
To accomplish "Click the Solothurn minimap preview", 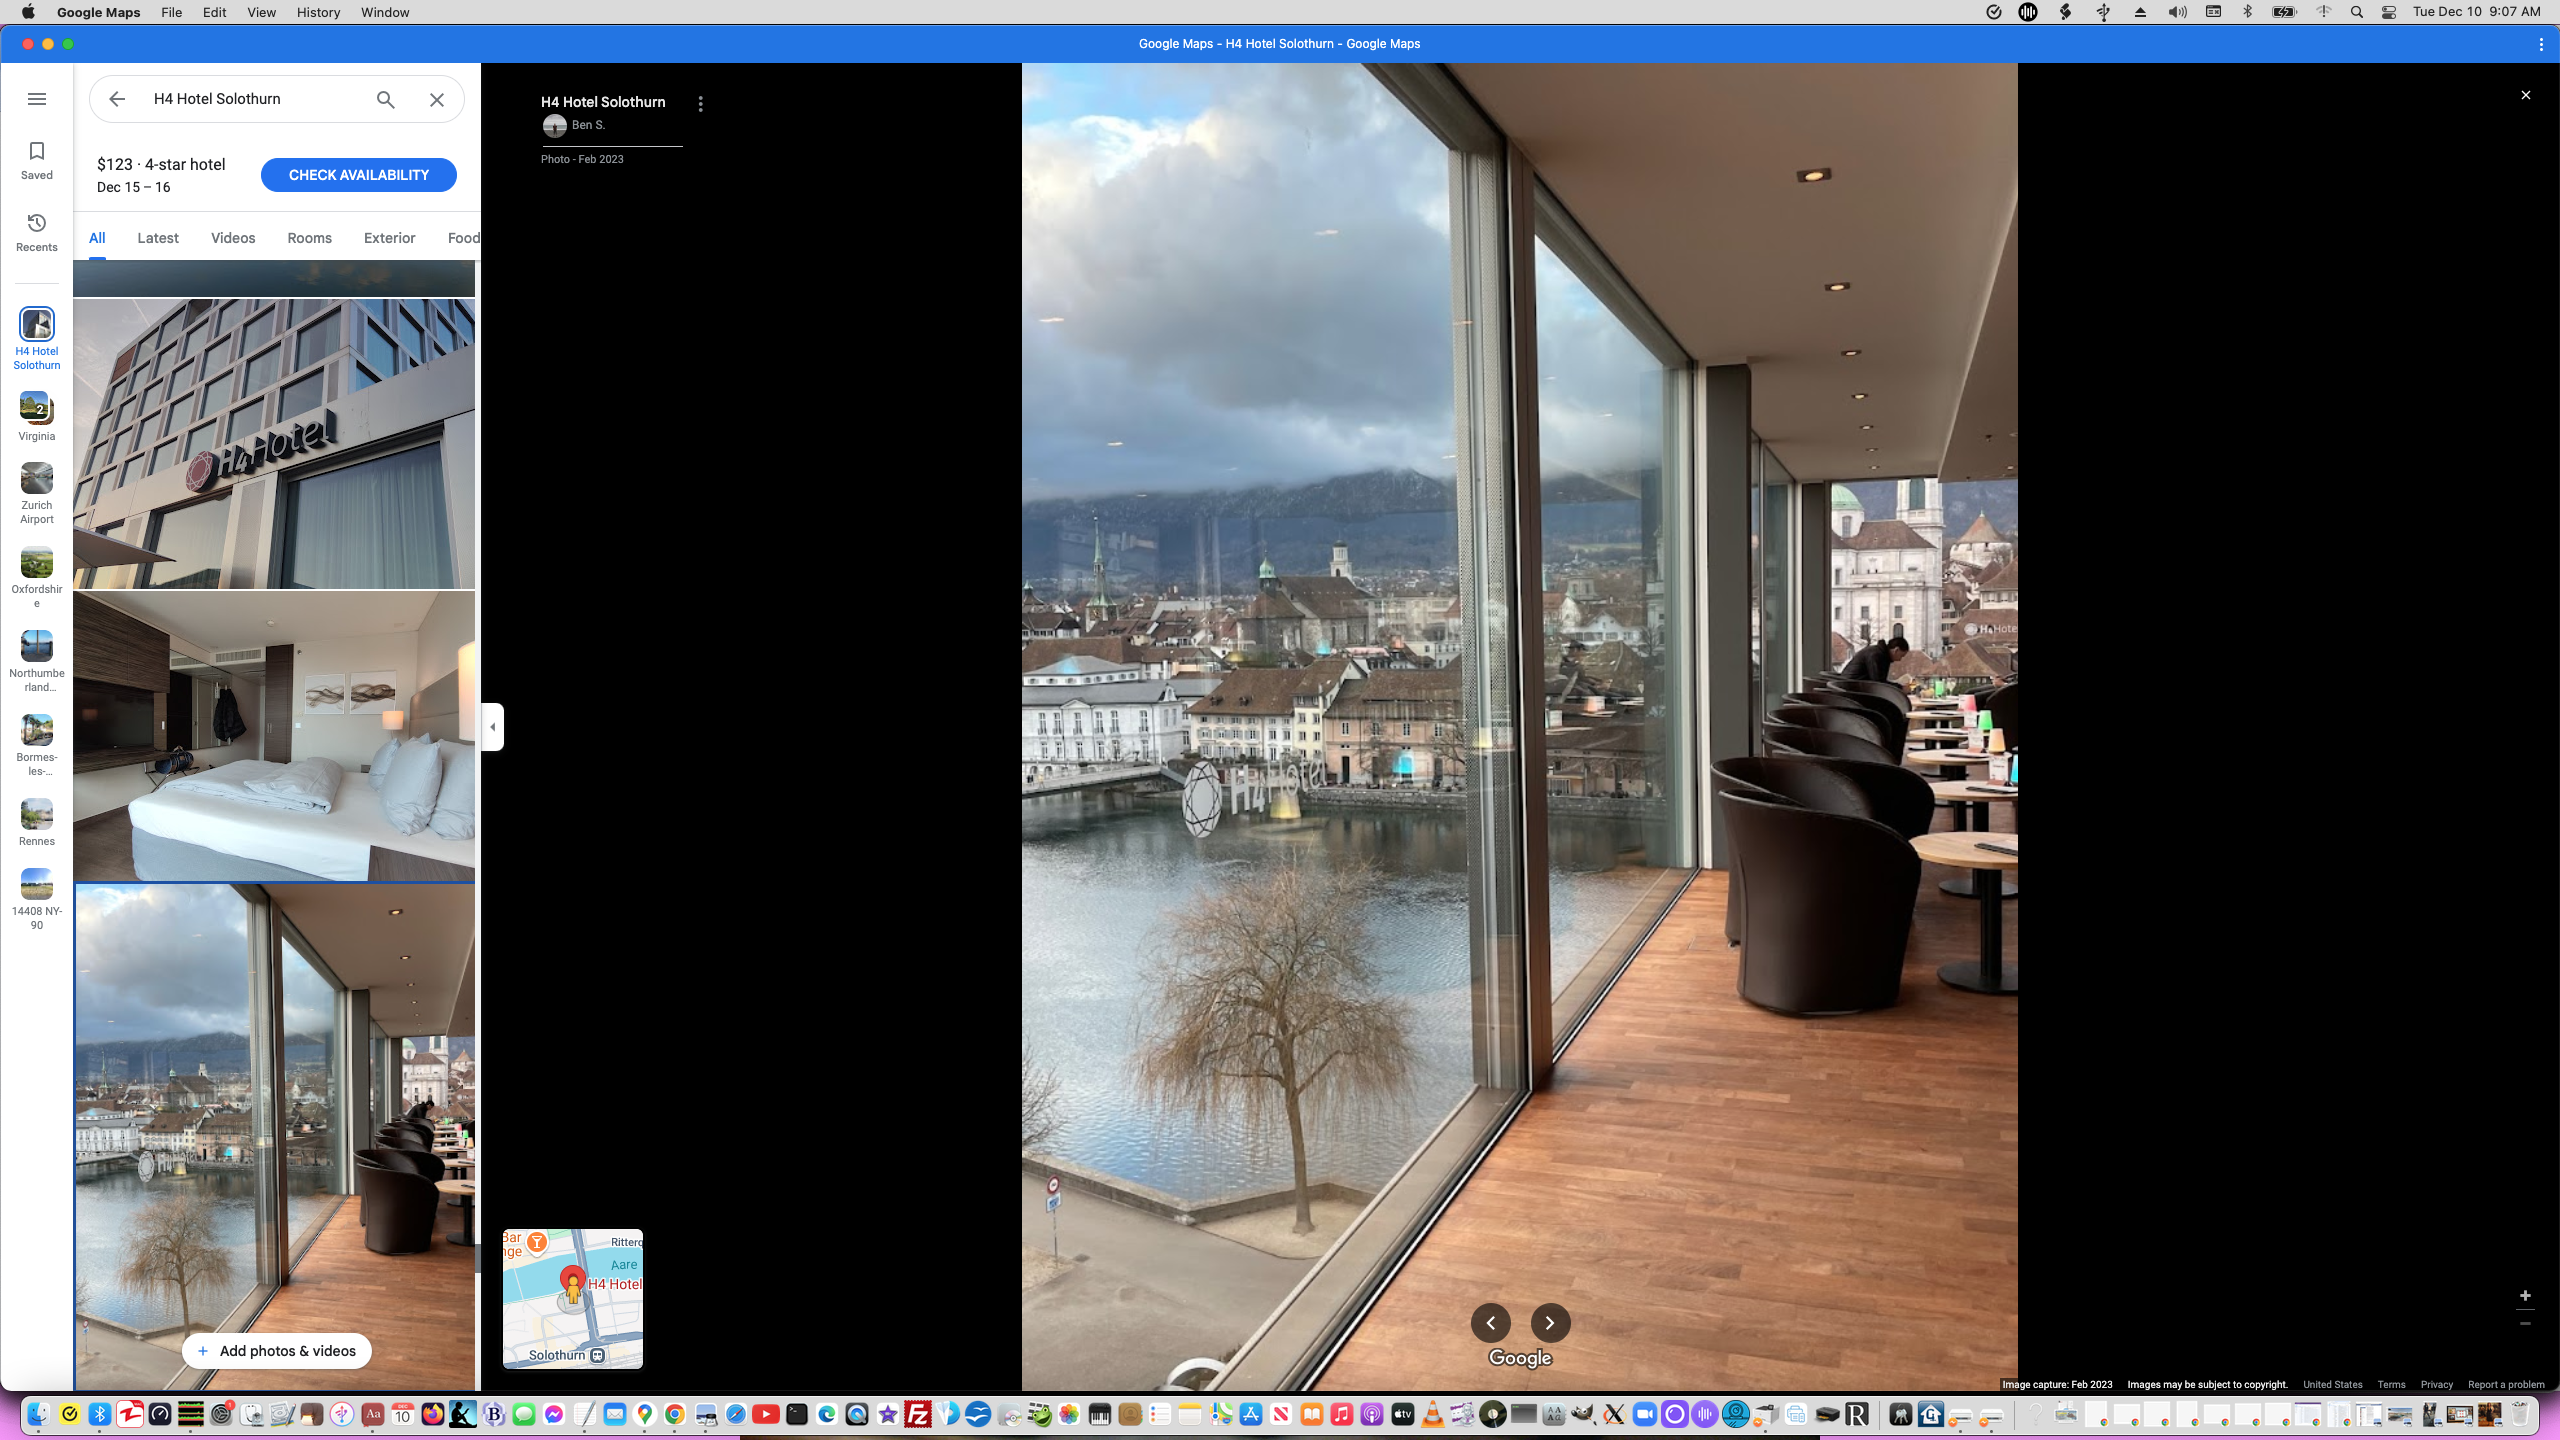I will (x=572, y=1298).
